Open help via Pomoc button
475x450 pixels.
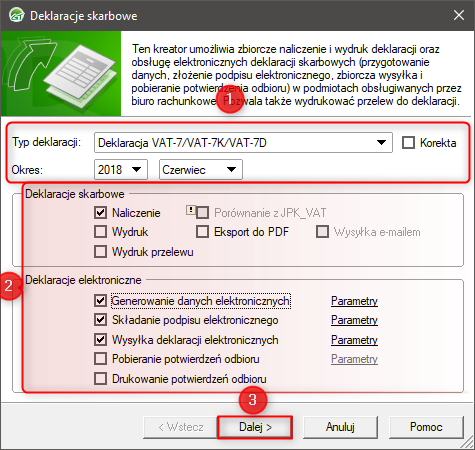426,427
